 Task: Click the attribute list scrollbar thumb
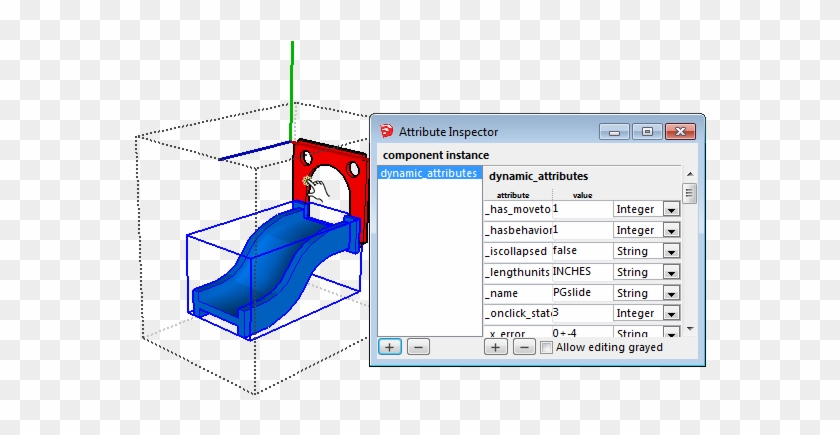pos(690,193)
